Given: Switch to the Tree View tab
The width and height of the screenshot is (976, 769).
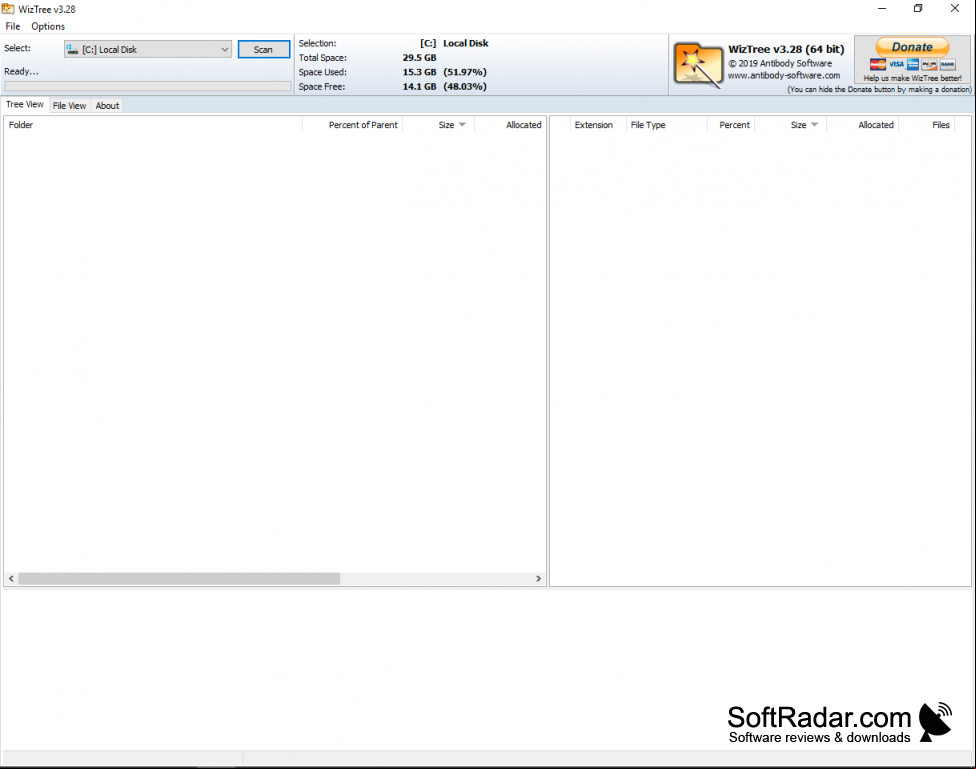Looking at the screenshot, I should pos(25,105).
